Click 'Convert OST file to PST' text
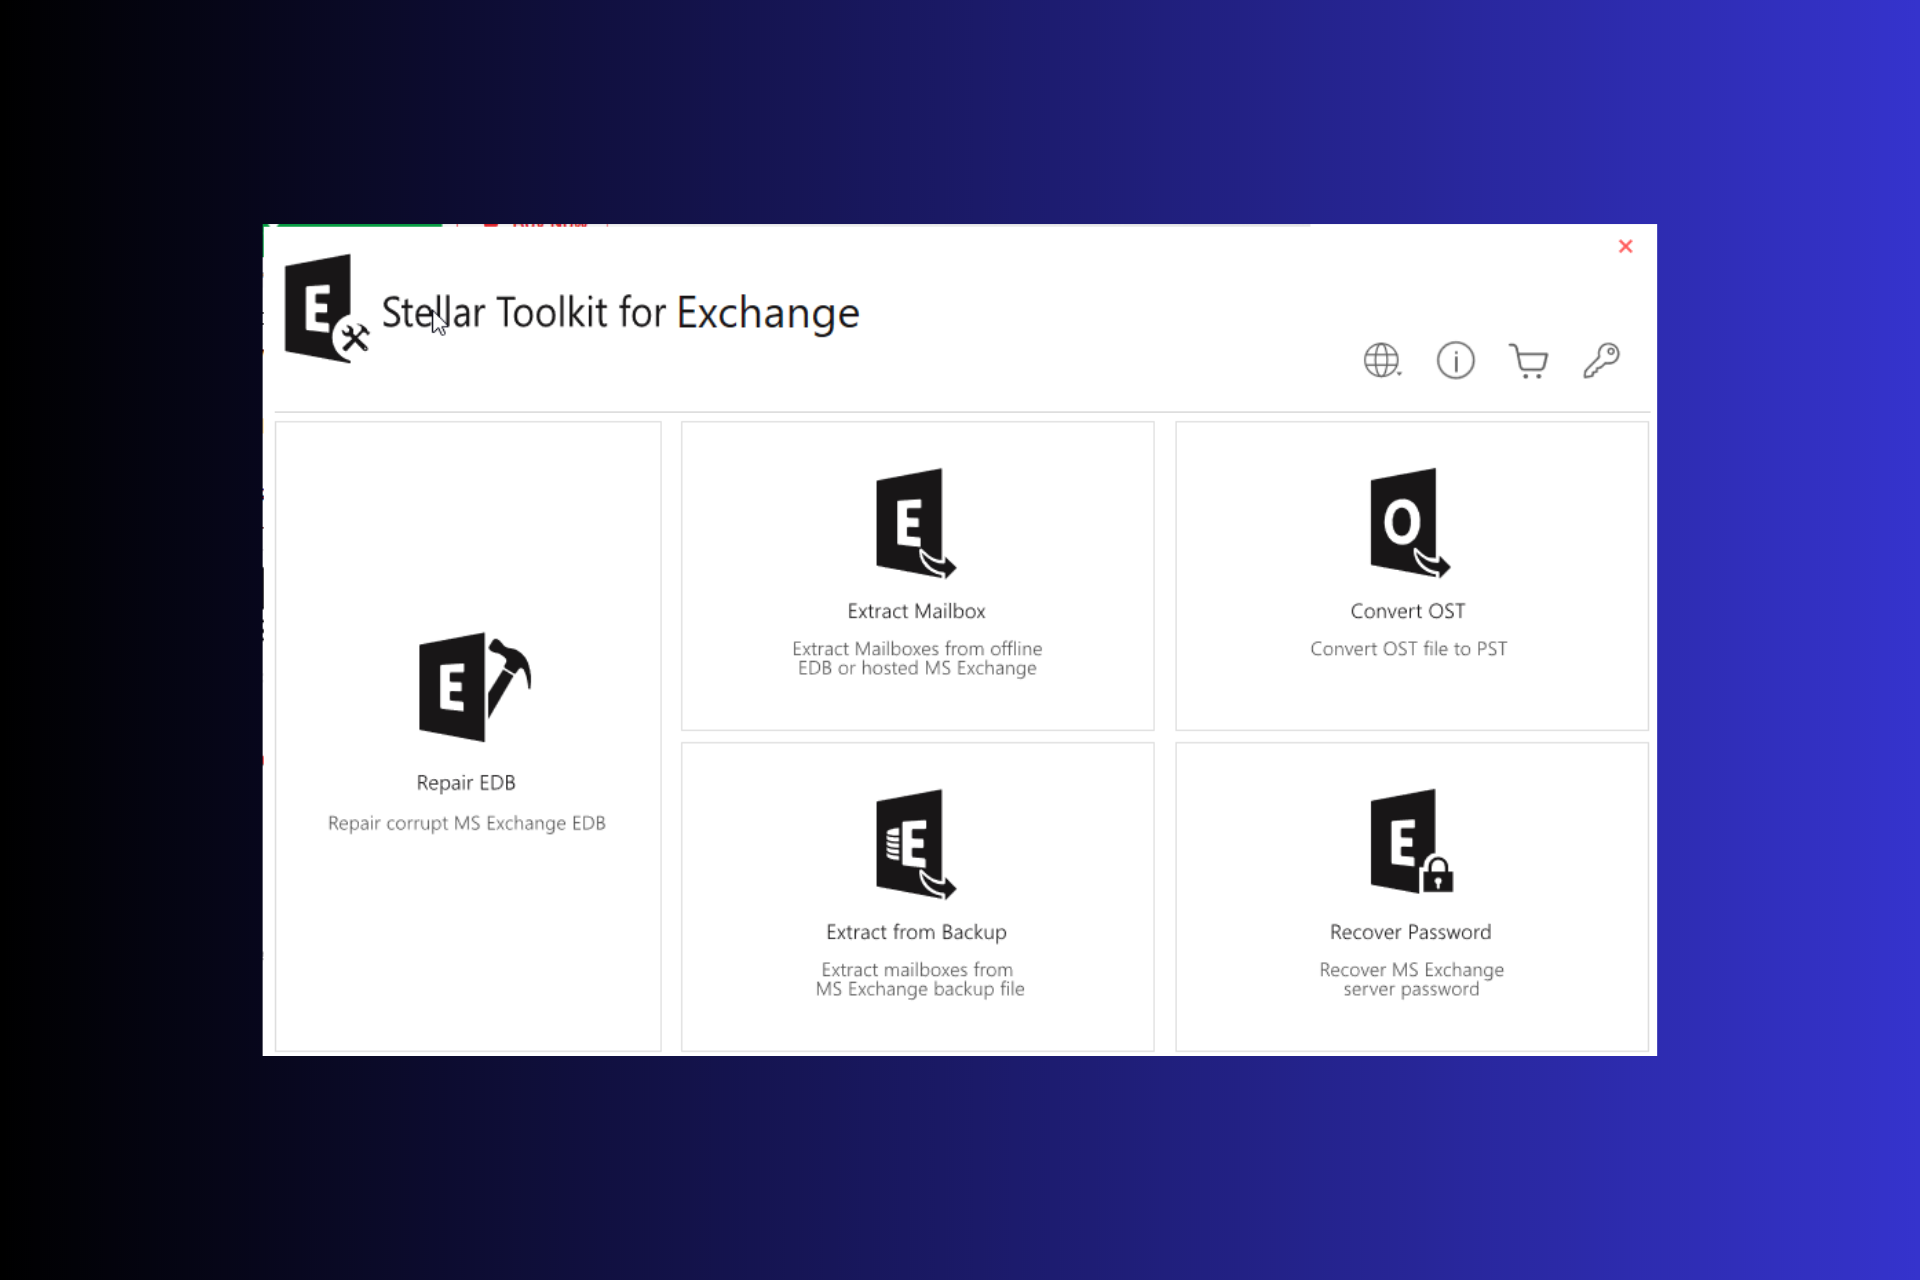The width and height of the screenshot is (1920, 1280). [x=1409, y=649]
